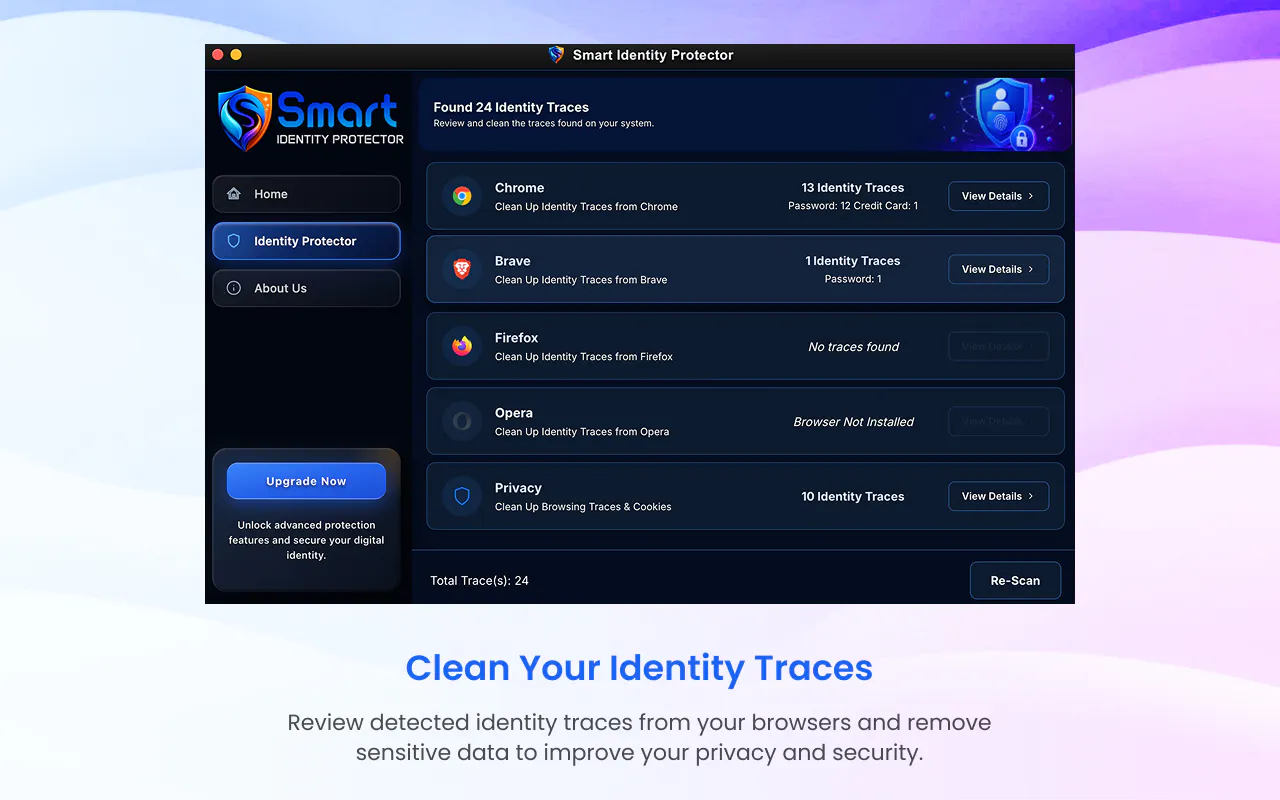Click '1 Identity Traces' for Brave
Screen dimensions: 1280x800
pos(853,261)
